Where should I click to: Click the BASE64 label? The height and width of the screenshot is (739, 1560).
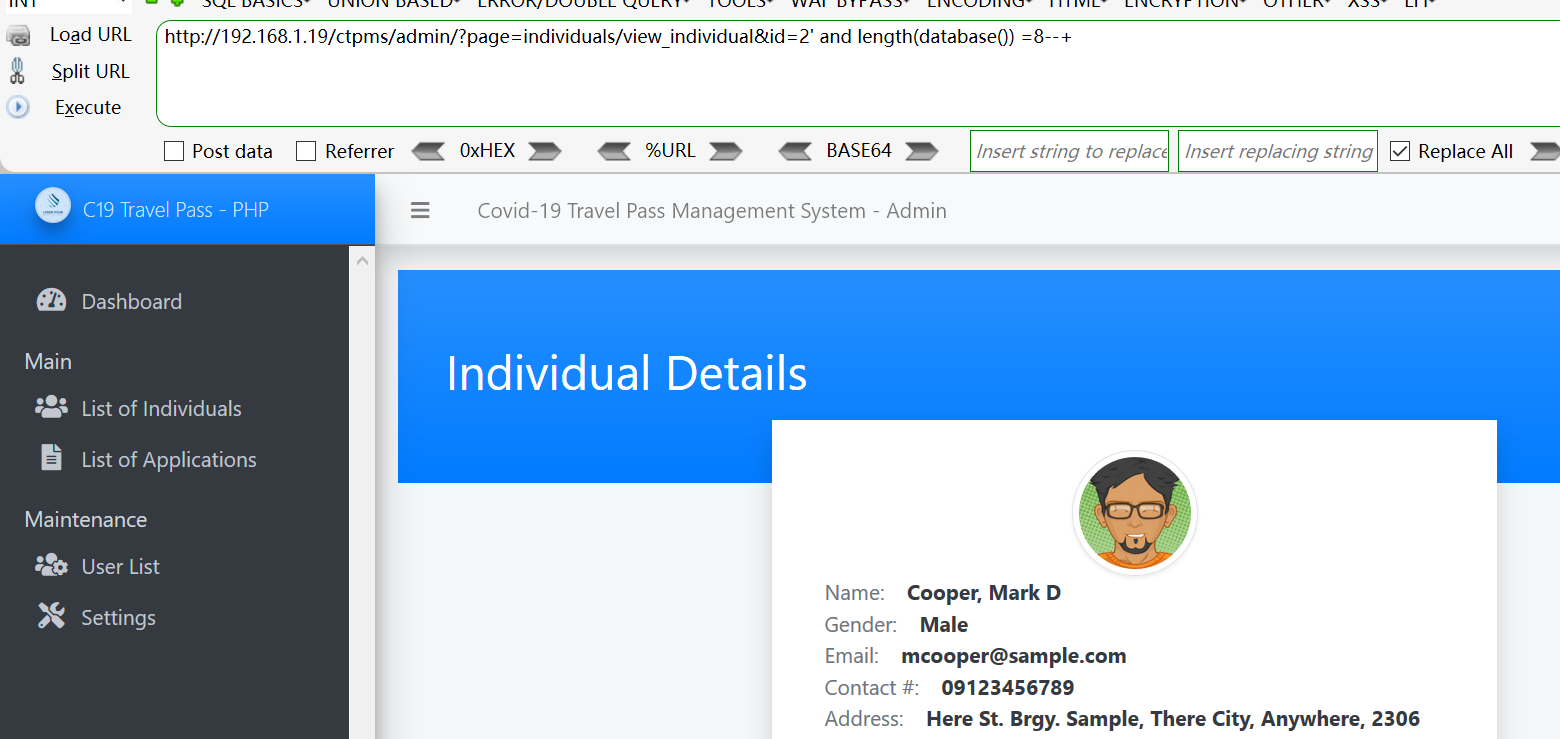click(x=859, y=151)
